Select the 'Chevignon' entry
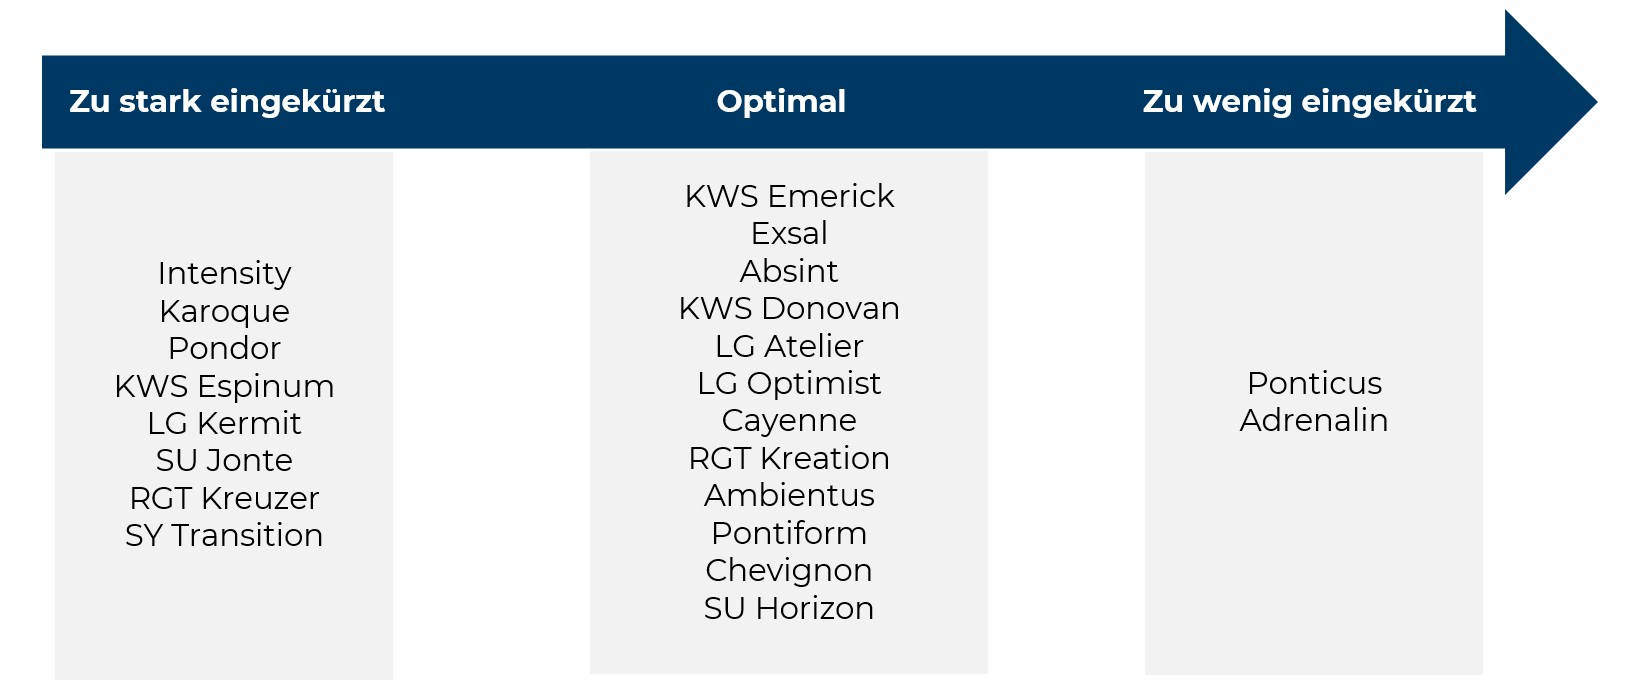The image size is (1627, 693). tap(789, 570)
